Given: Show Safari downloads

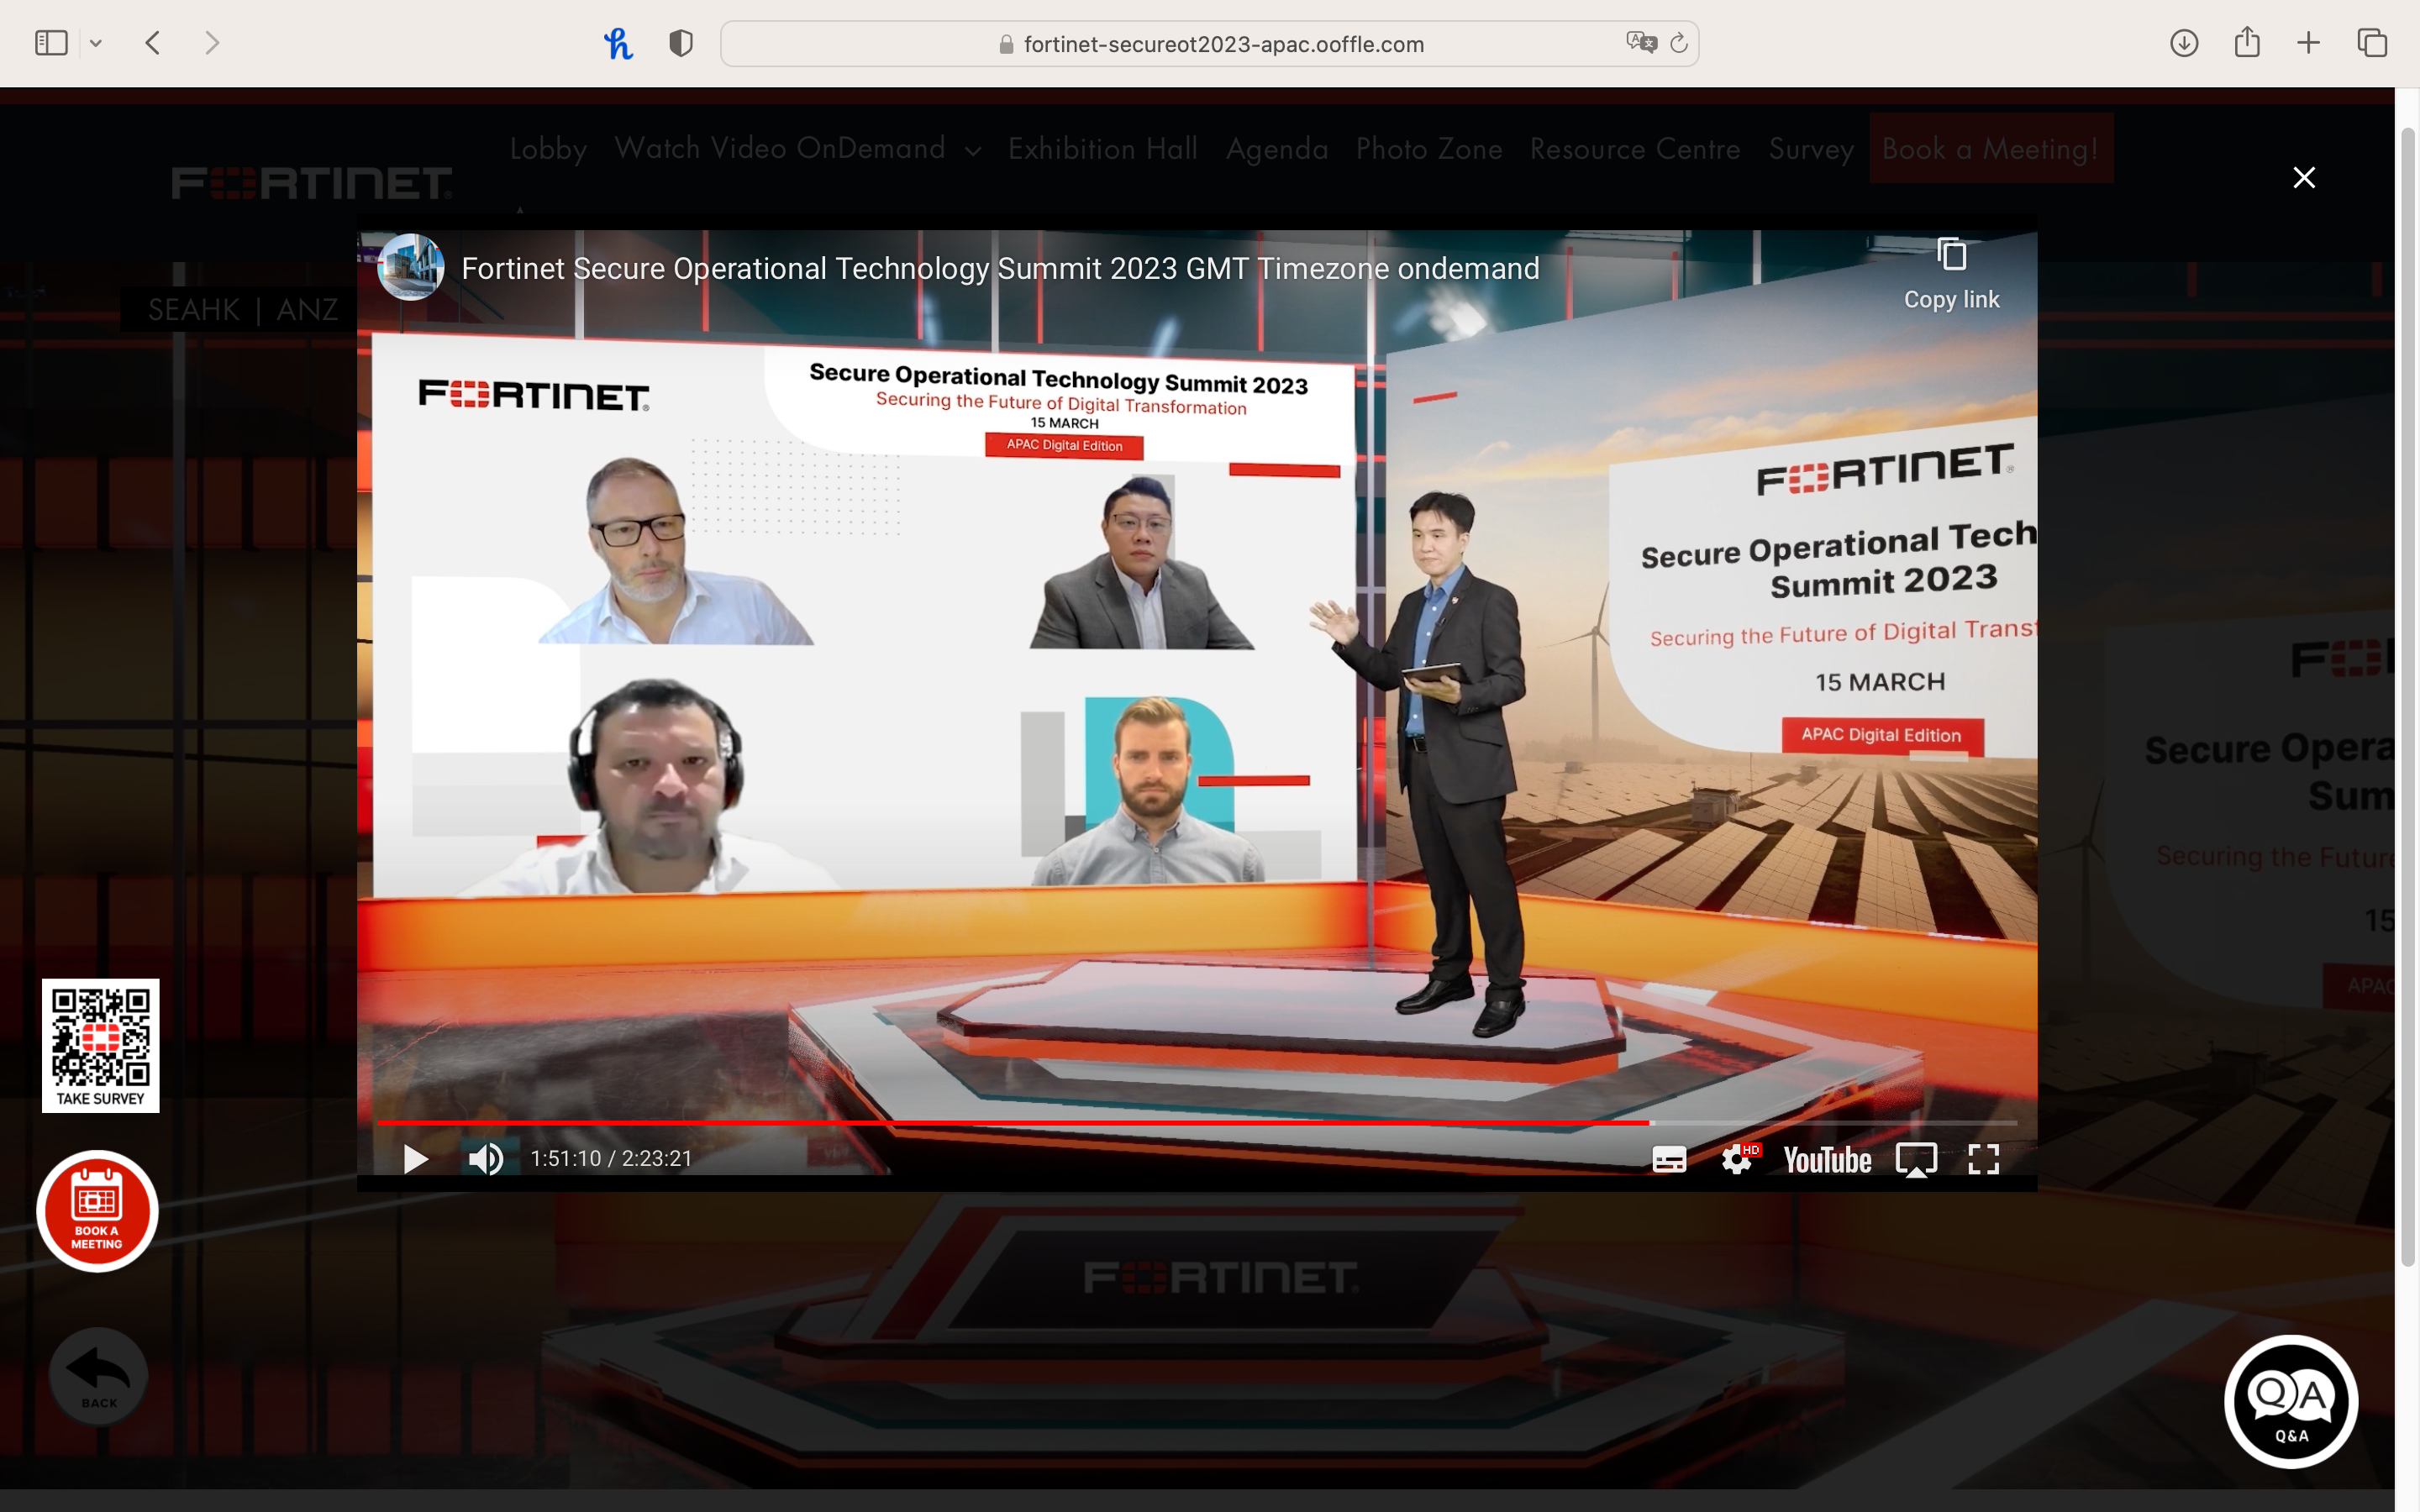Looking at the screenshot, I should coord(2184,43).
